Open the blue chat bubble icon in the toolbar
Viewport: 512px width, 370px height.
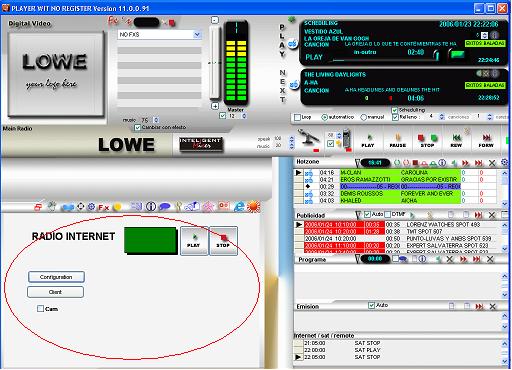(164, 207)
